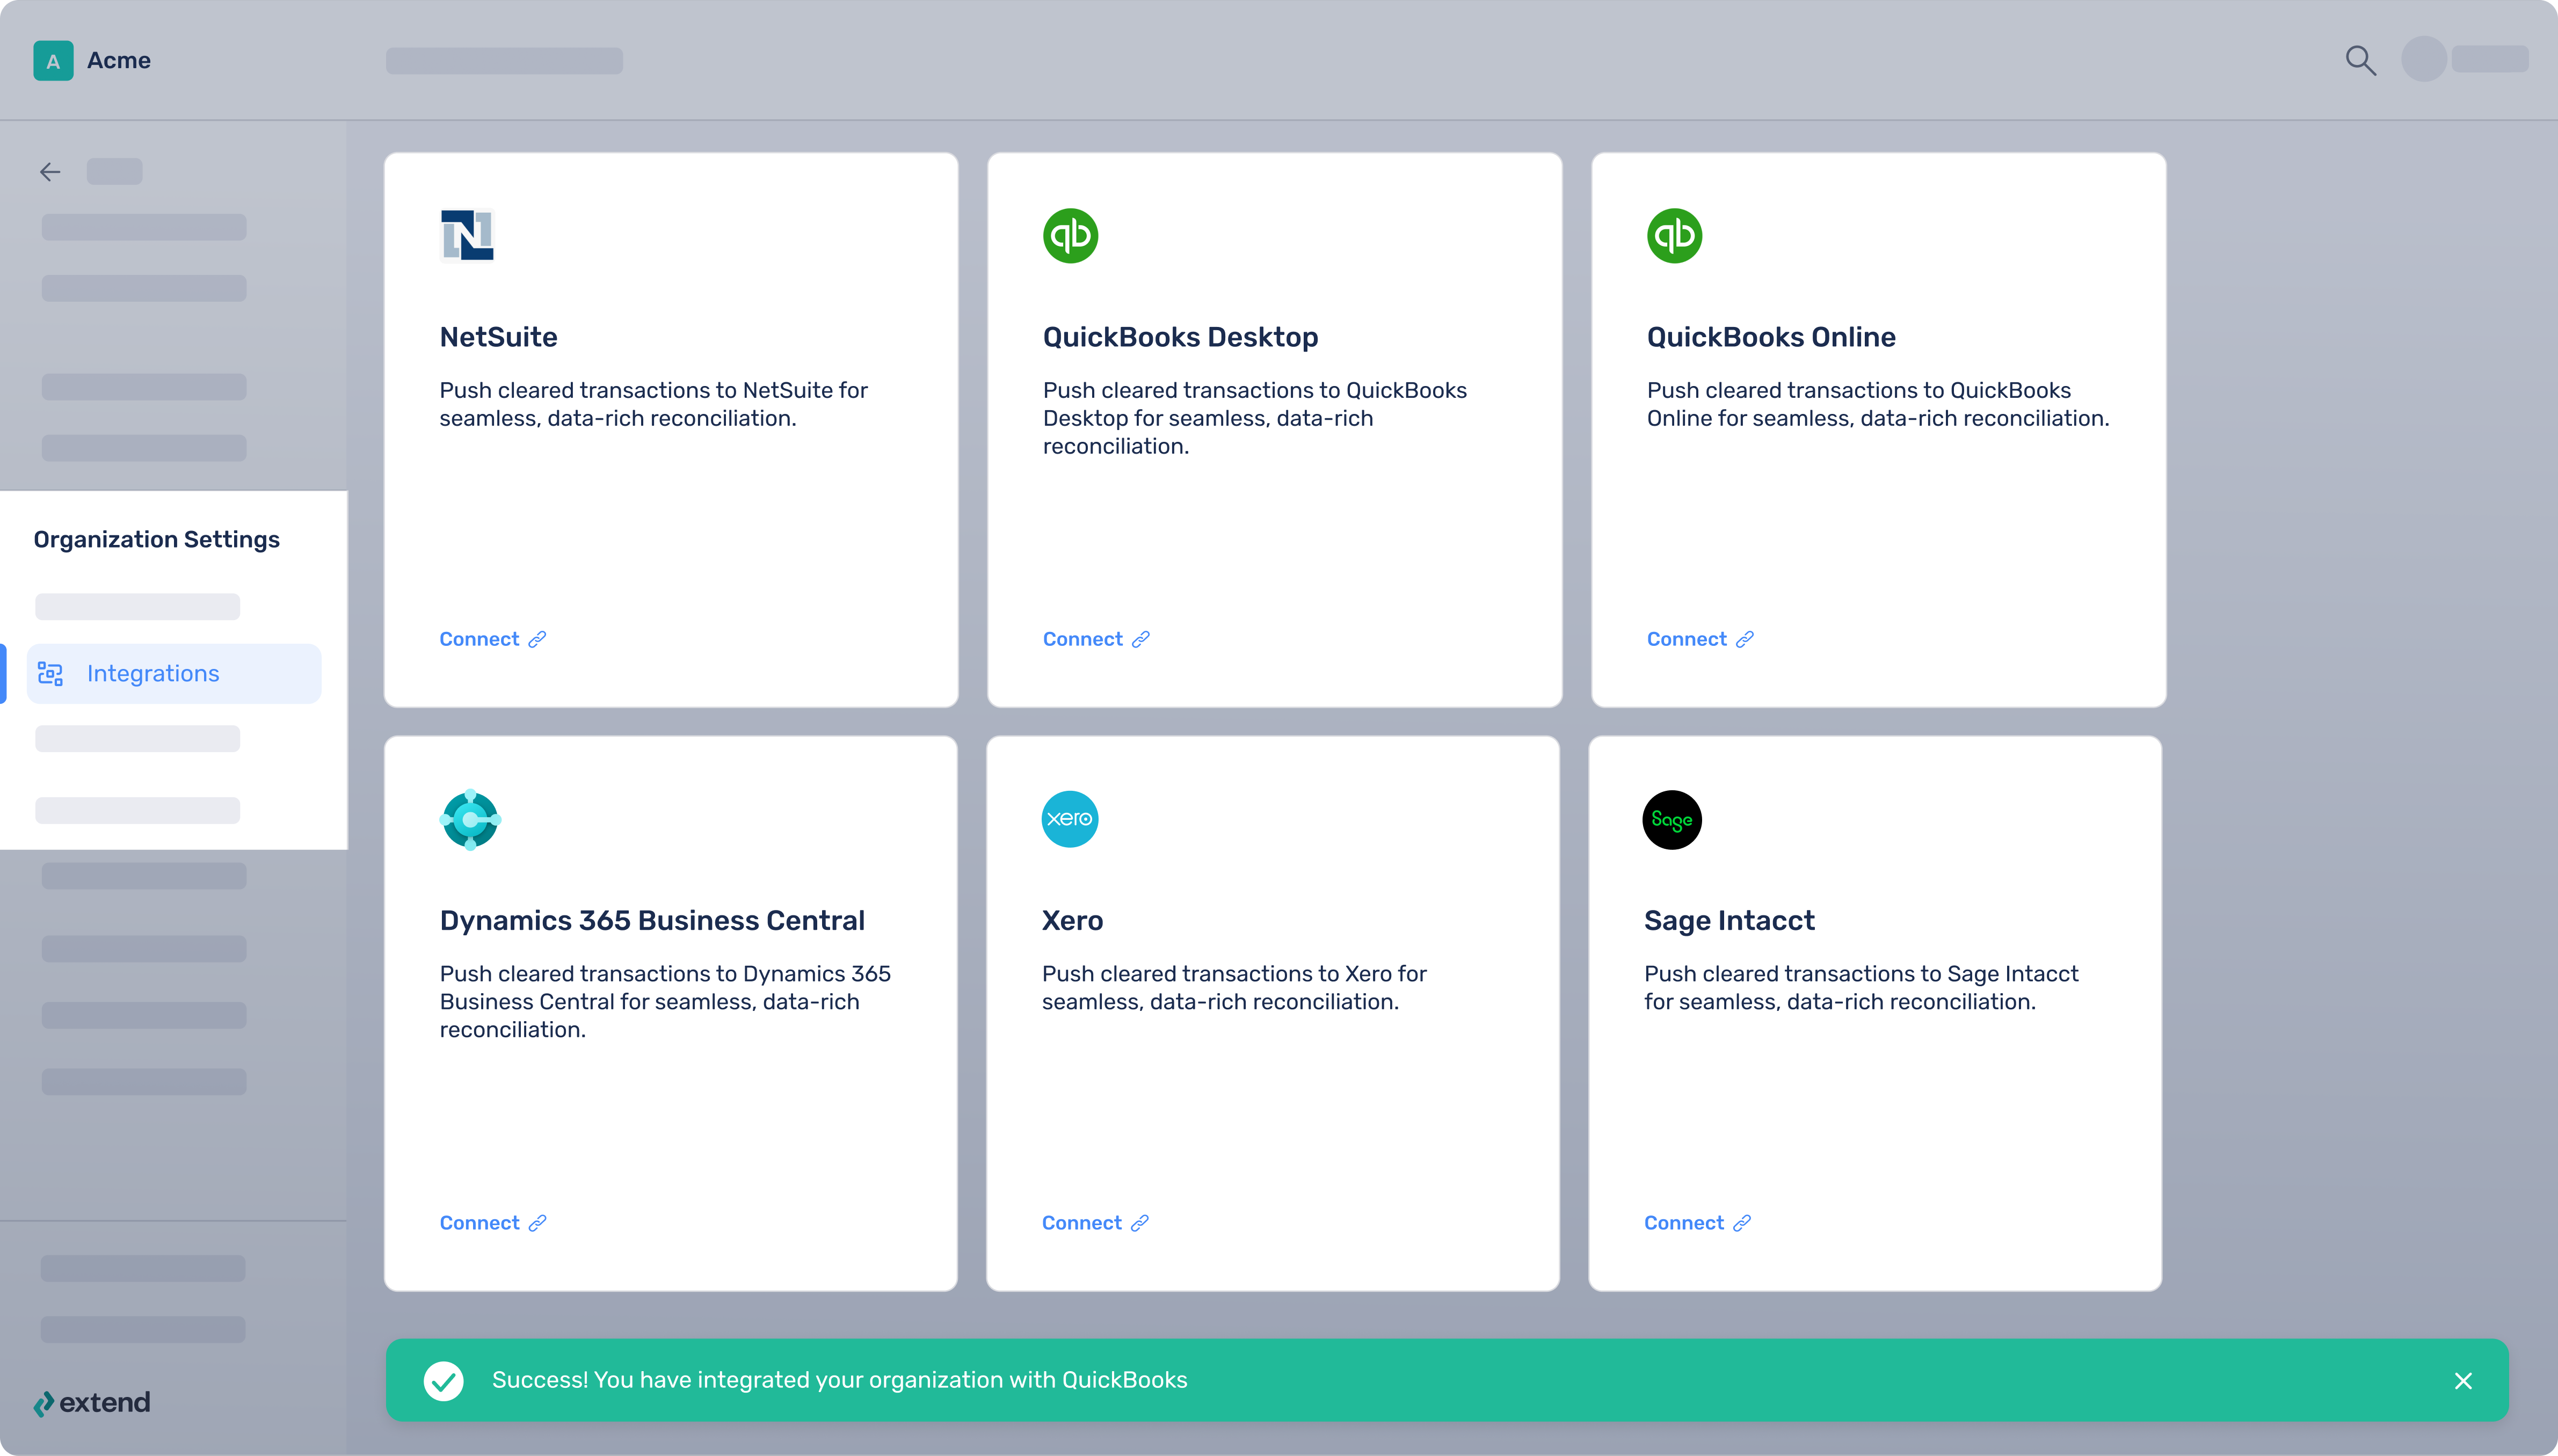Click the QuickBooks Desktop logo icon
The image size is (2558, 1456).
pos(1070,235)
